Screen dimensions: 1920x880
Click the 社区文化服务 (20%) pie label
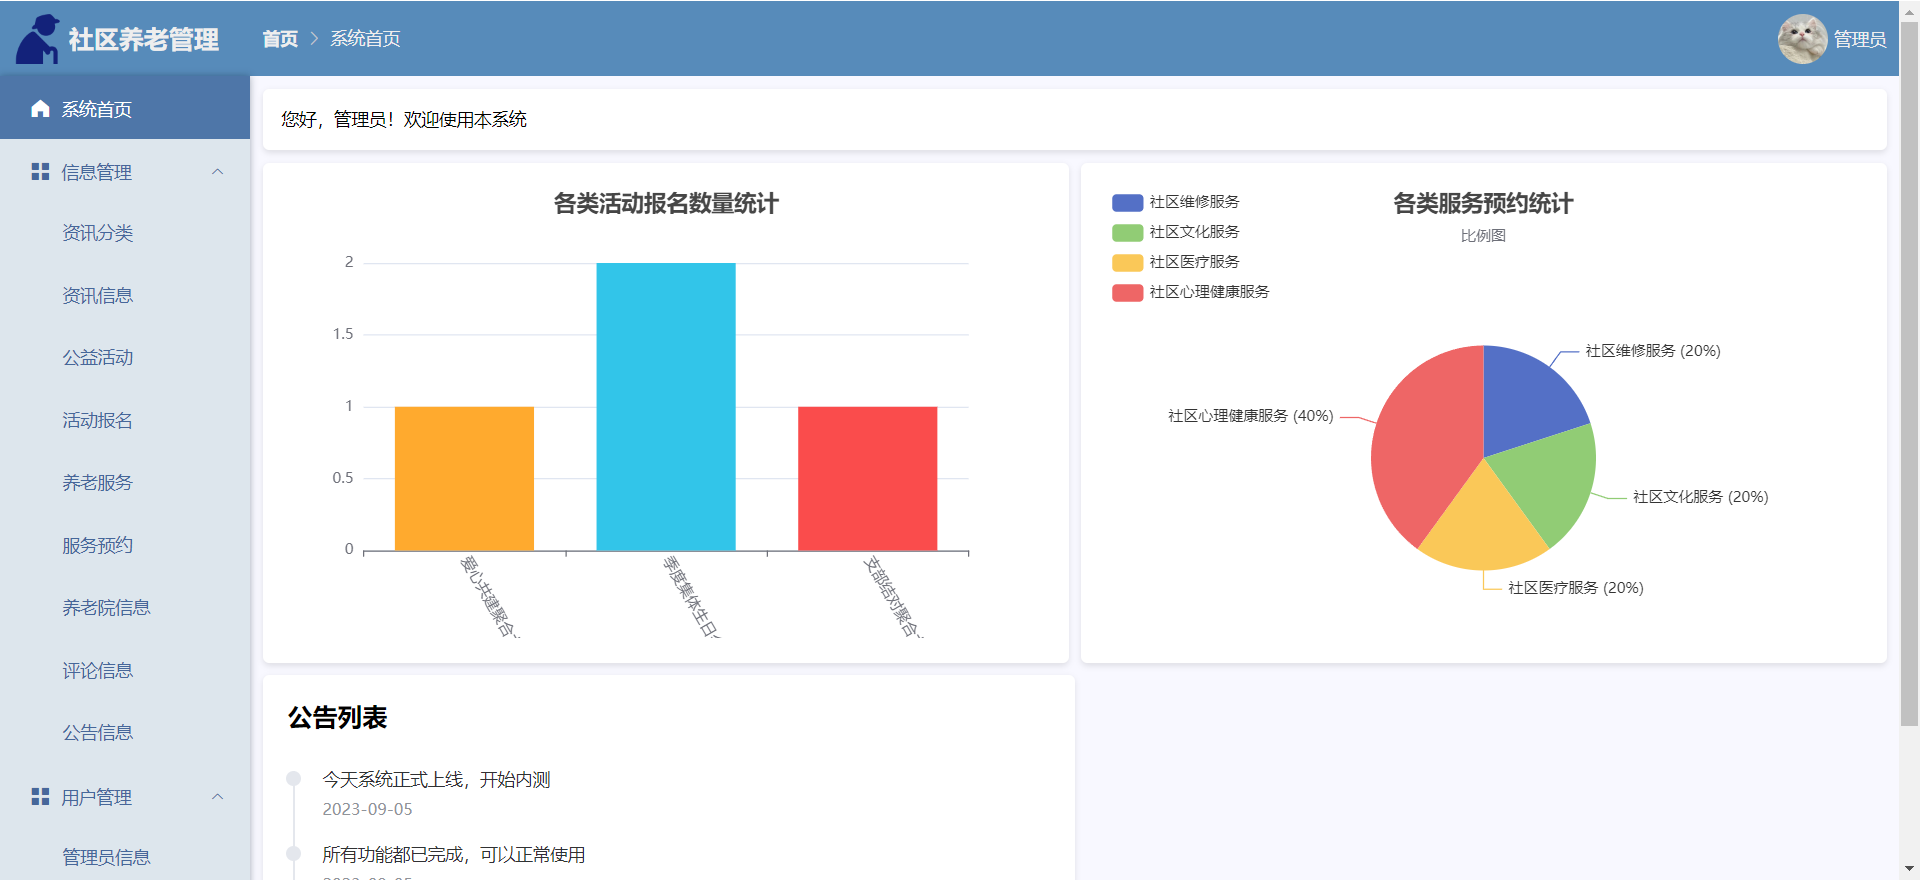click(1701, 497)
